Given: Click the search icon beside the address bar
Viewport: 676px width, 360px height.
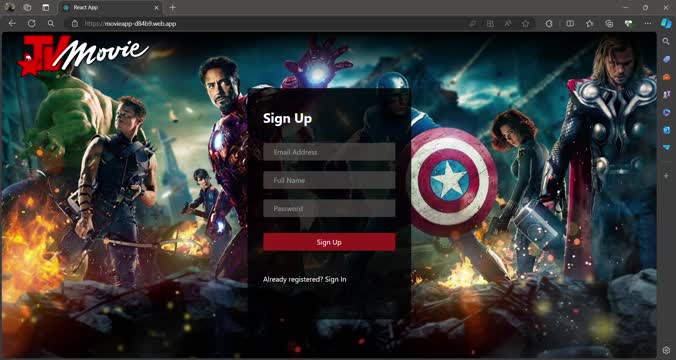Looking at the screenshot, I should (51, 24).
